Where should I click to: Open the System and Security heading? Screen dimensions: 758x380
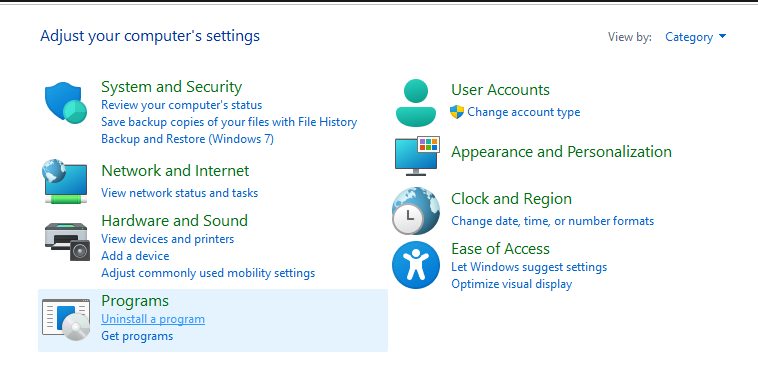click(172, 87)
